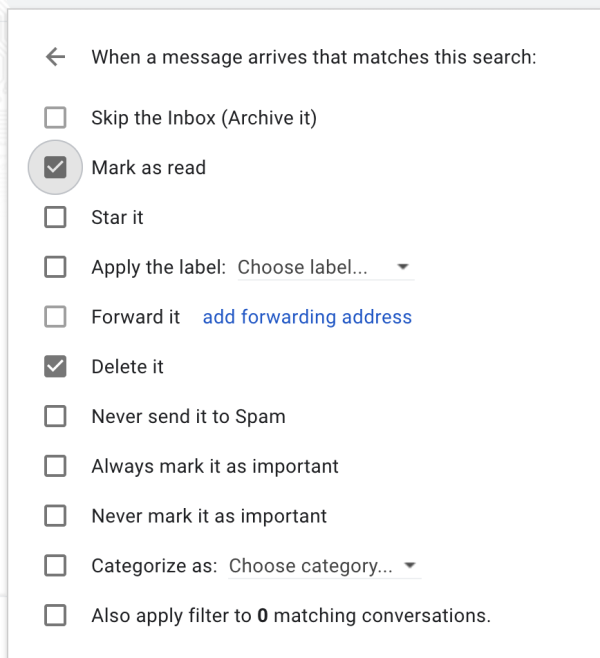Screen dimensions: 600x658
Task: Enable Never send it to Spam
Action: [x=55, y=417]
